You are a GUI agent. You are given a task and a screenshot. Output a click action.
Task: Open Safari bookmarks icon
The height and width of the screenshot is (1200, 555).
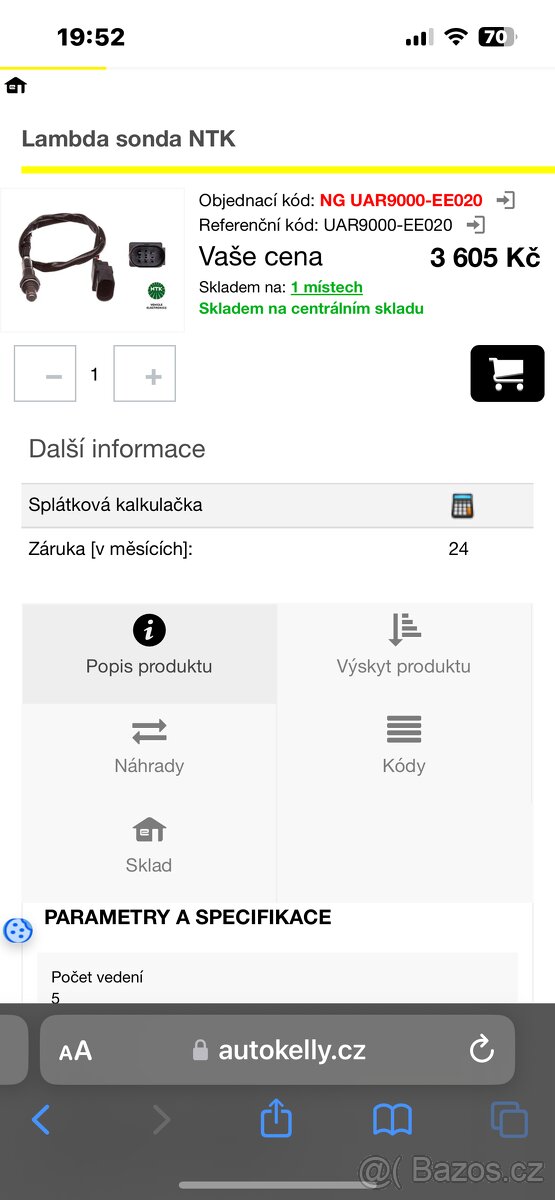pyautogui.click(x=392, y=1119)
